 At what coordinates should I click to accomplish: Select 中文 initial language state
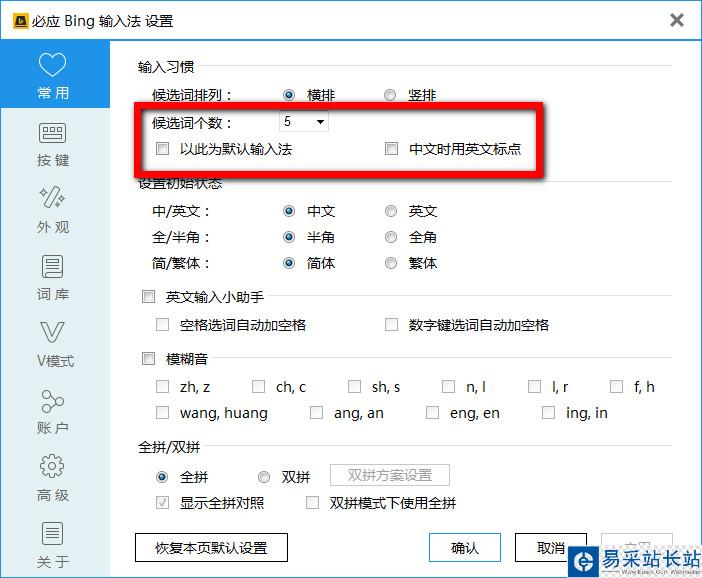(289, 211)
